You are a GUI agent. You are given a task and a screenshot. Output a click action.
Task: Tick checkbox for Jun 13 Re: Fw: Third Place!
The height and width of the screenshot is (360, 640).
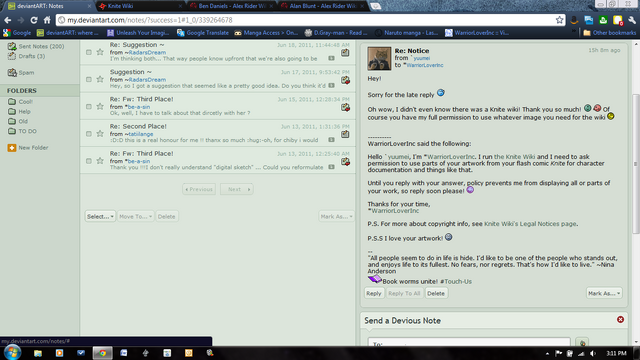(x=89, y=161)
